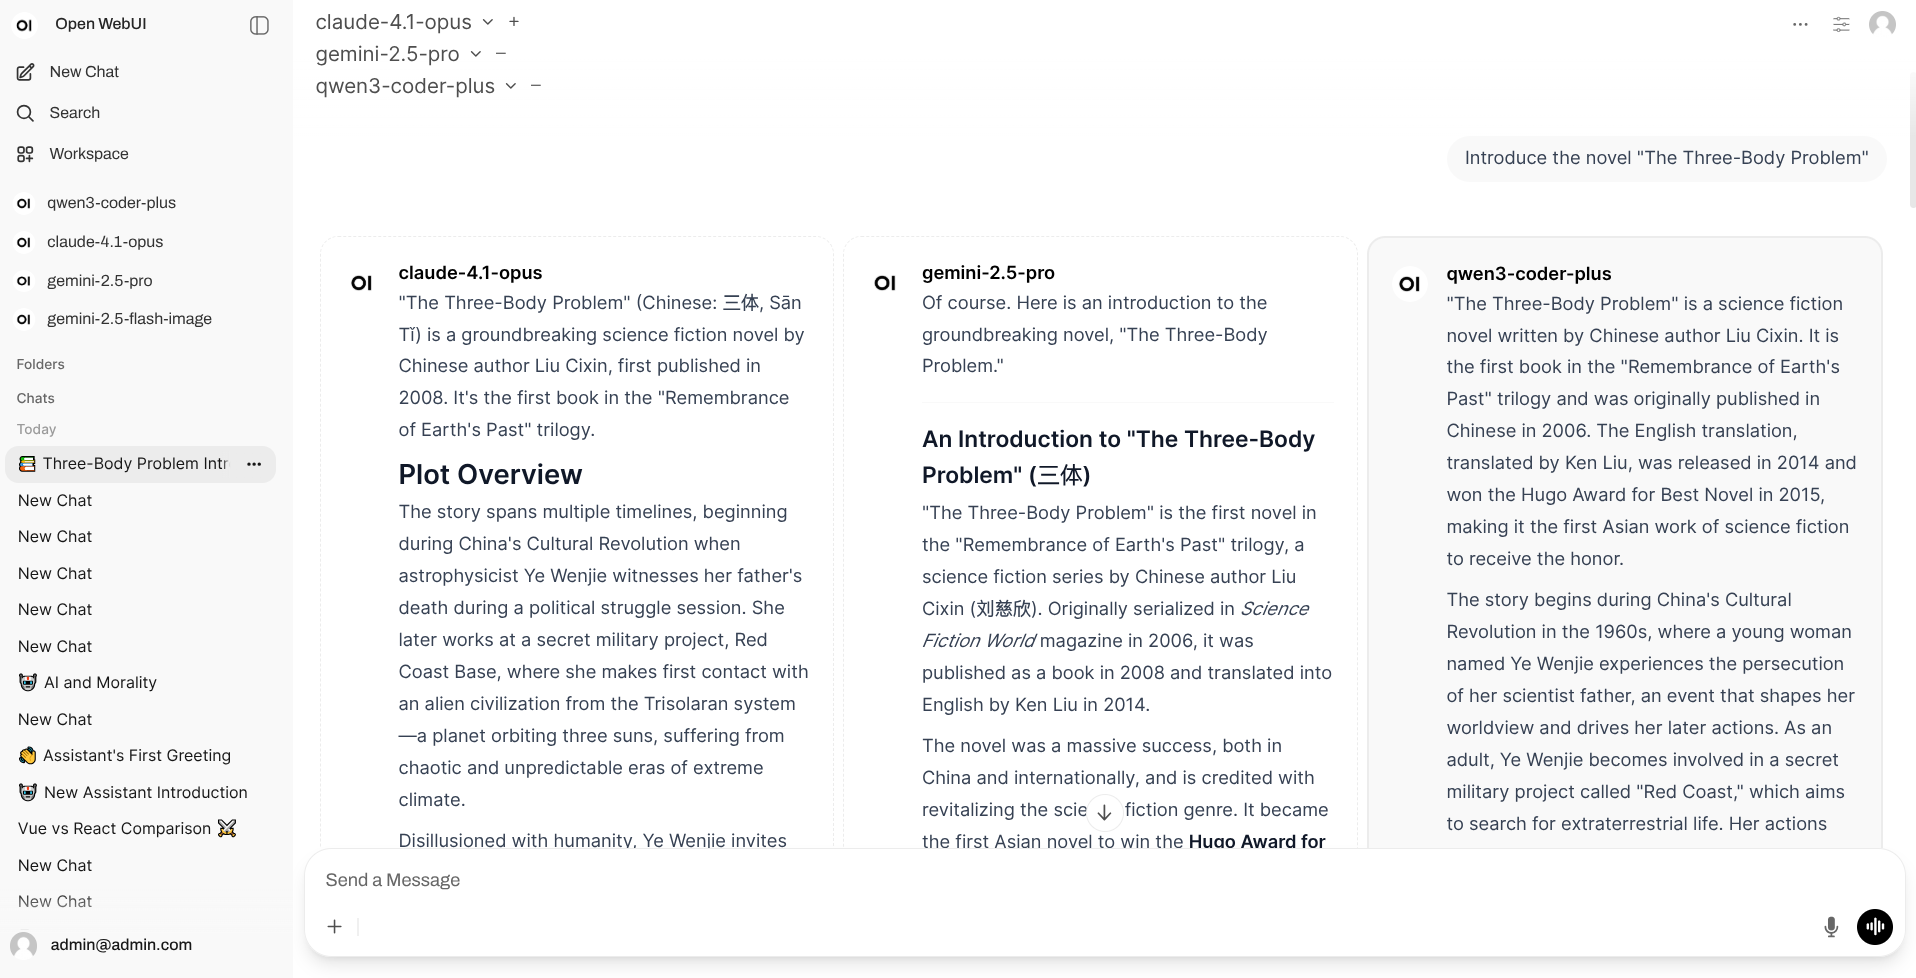Collapse the sidebar
The height and width of the screenshot is (978, 1916).
[x=259, y=25]
